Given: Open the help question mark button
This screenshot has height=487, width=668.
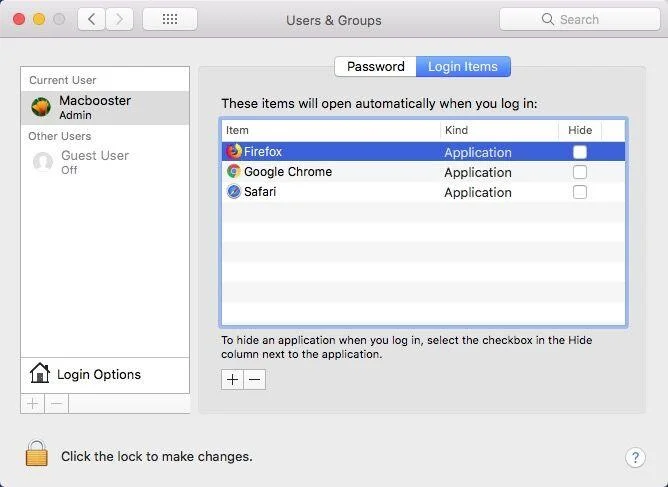Looking at the screenshot, I should click(635, 458).
